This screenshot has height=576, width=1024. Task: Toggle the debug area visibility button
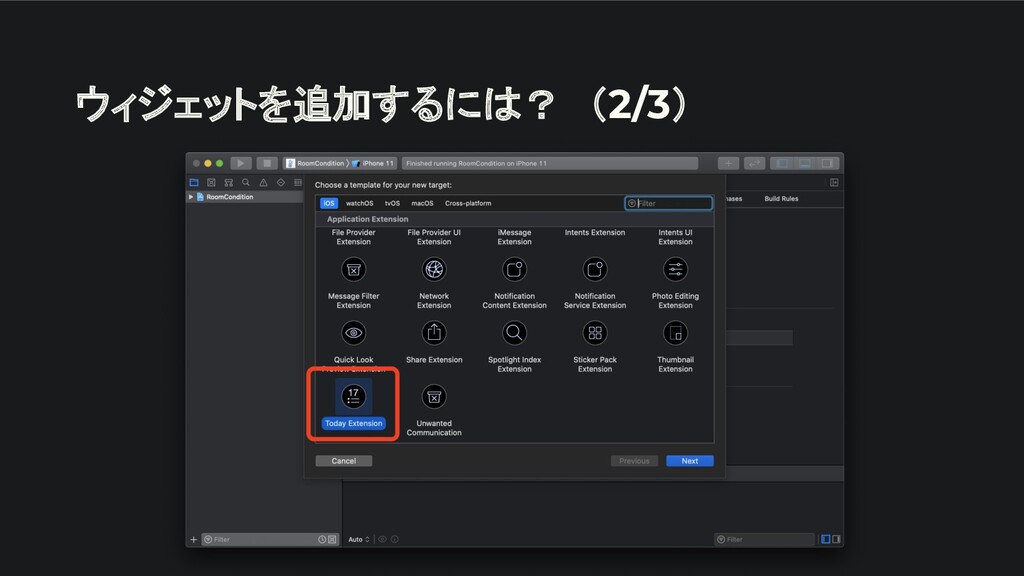805,163
